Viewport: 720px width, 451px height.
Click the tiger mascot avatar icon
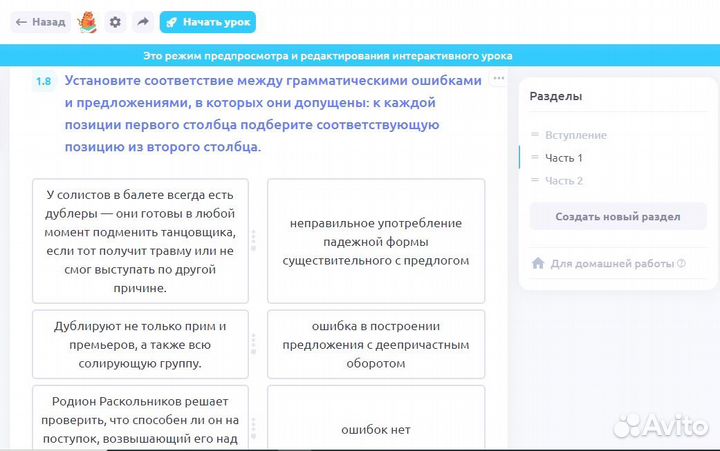click(x=87, y=22)
